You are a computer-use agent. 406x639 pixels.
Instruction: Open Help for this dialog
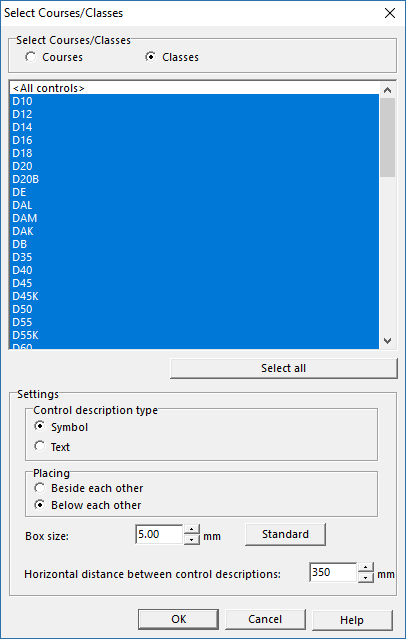pos(352,620)
